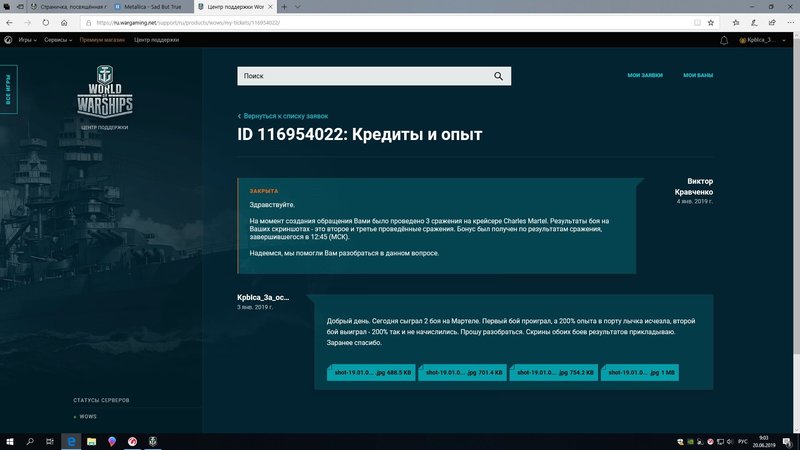Open the notifications bell icon

[x=724, y=40]
